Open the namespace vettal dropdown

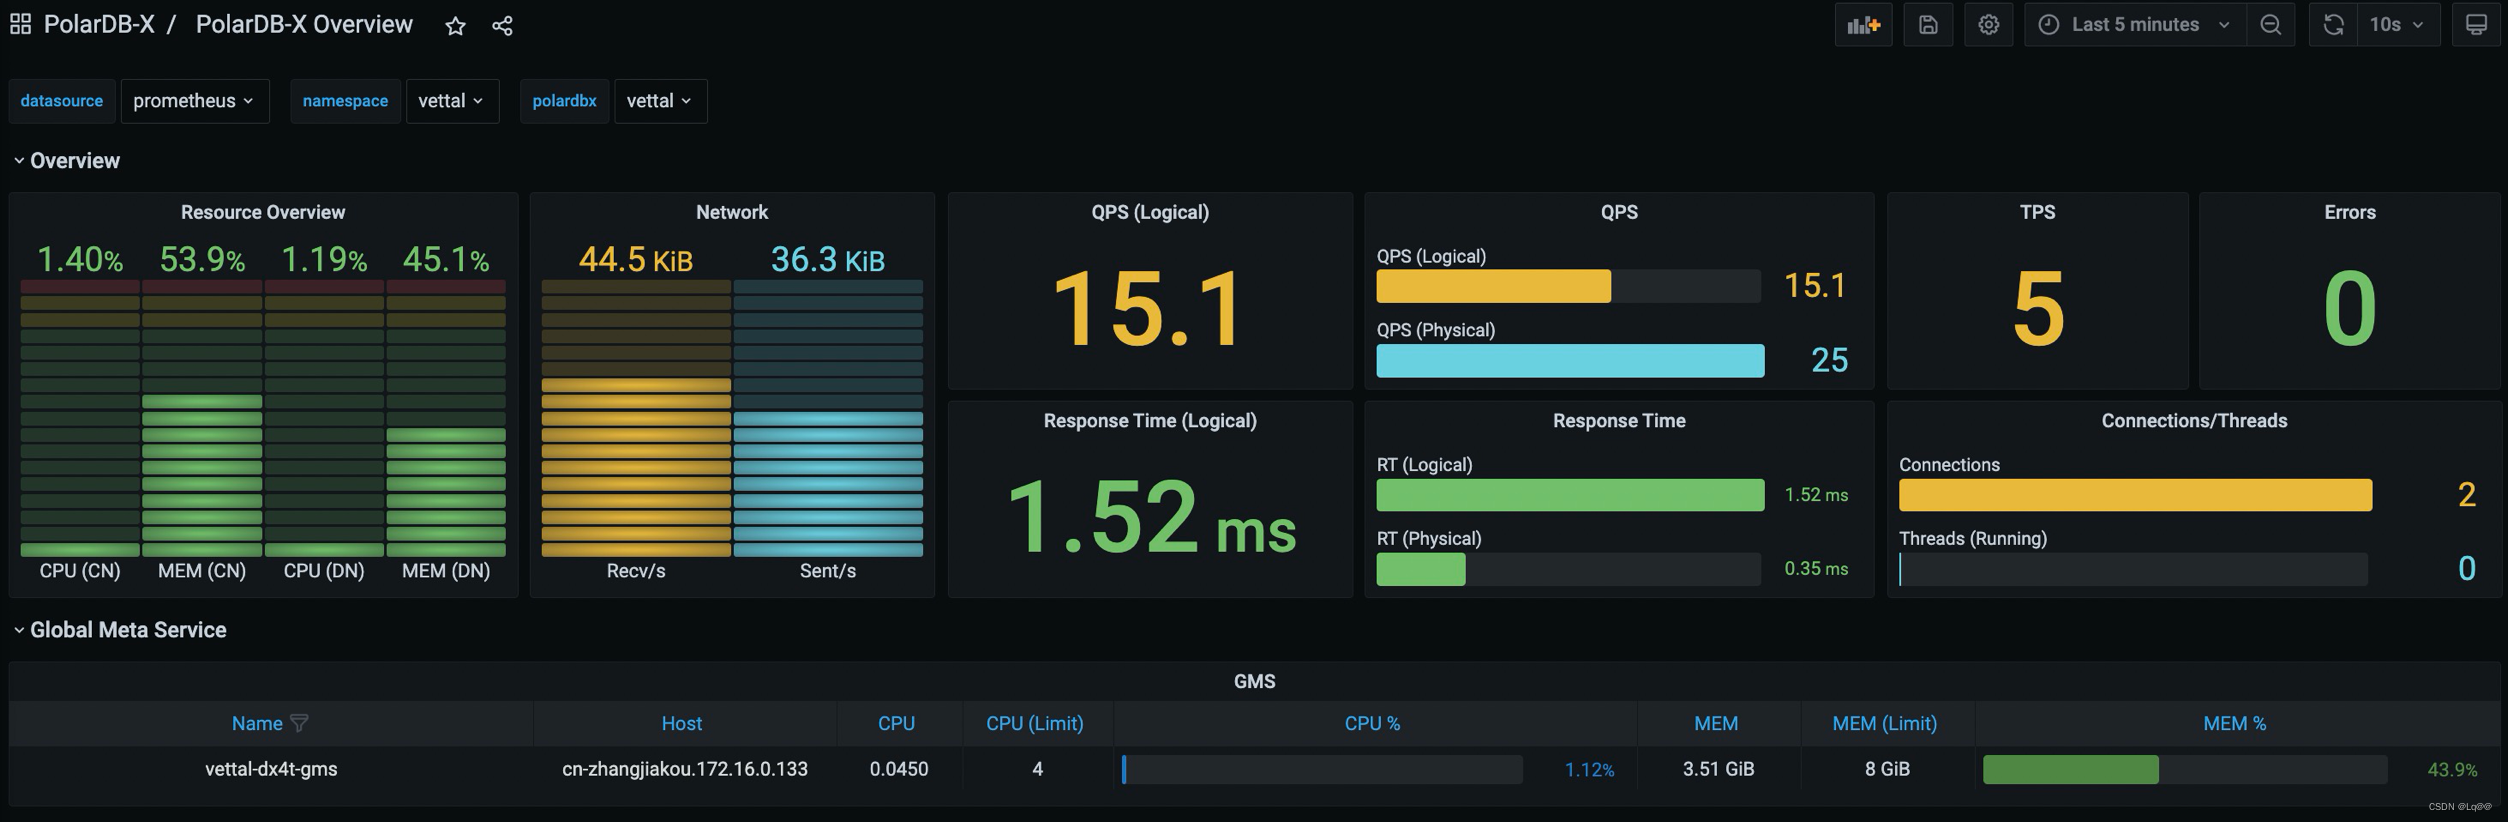tap(452, 101)
